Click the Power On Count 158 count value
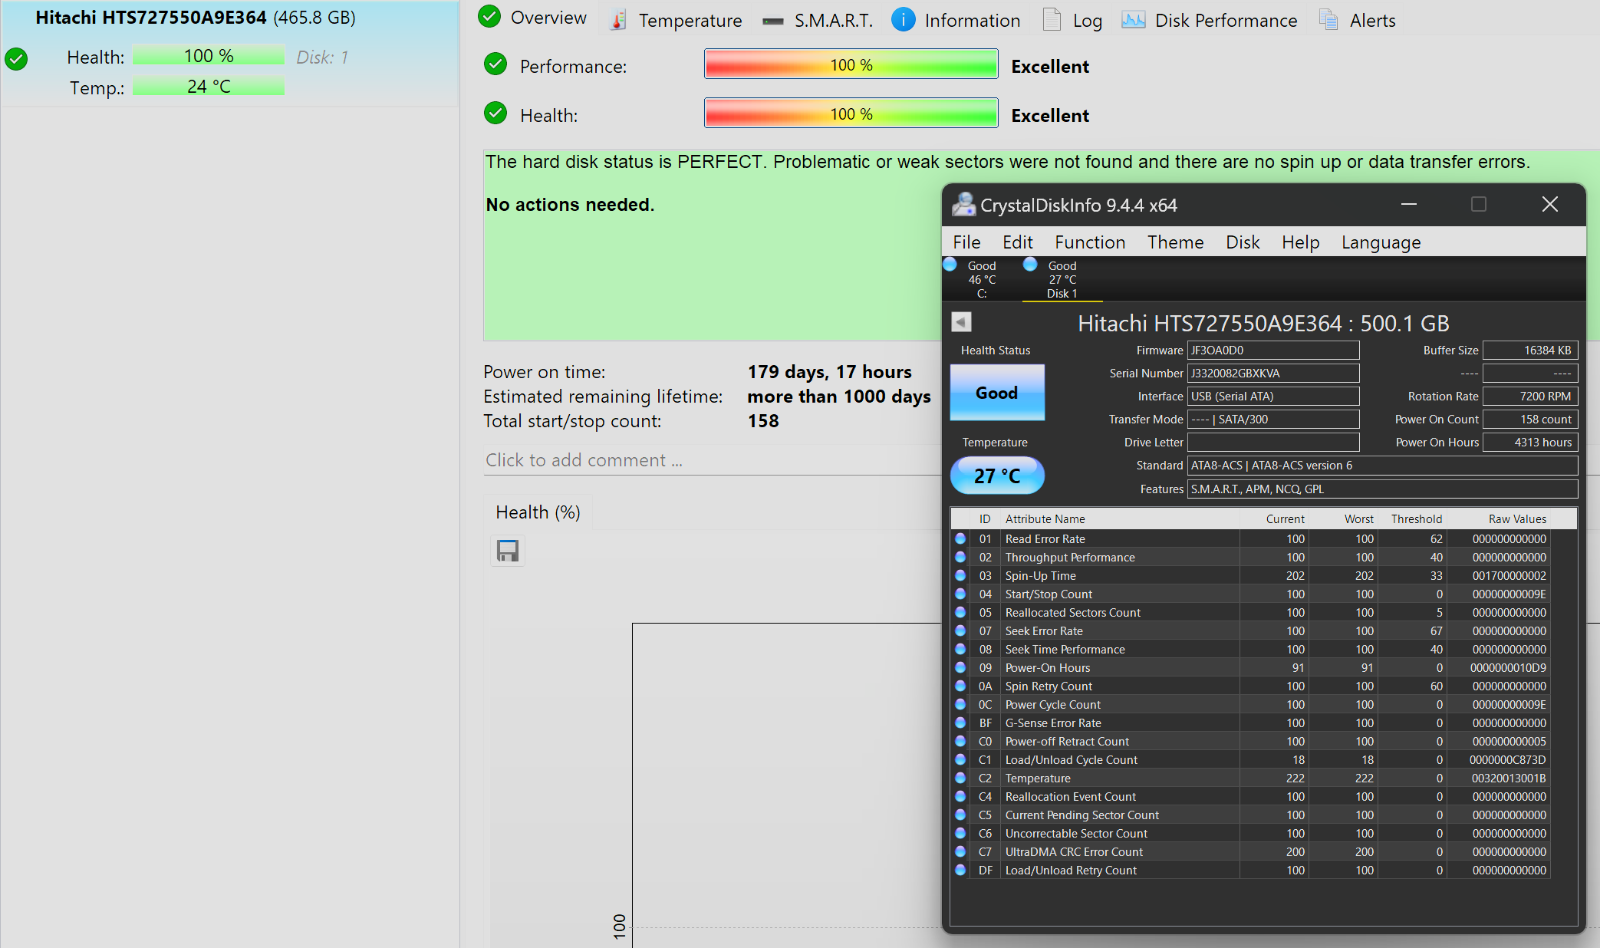Viewport: 1600px width, 948px height. 1530,419
